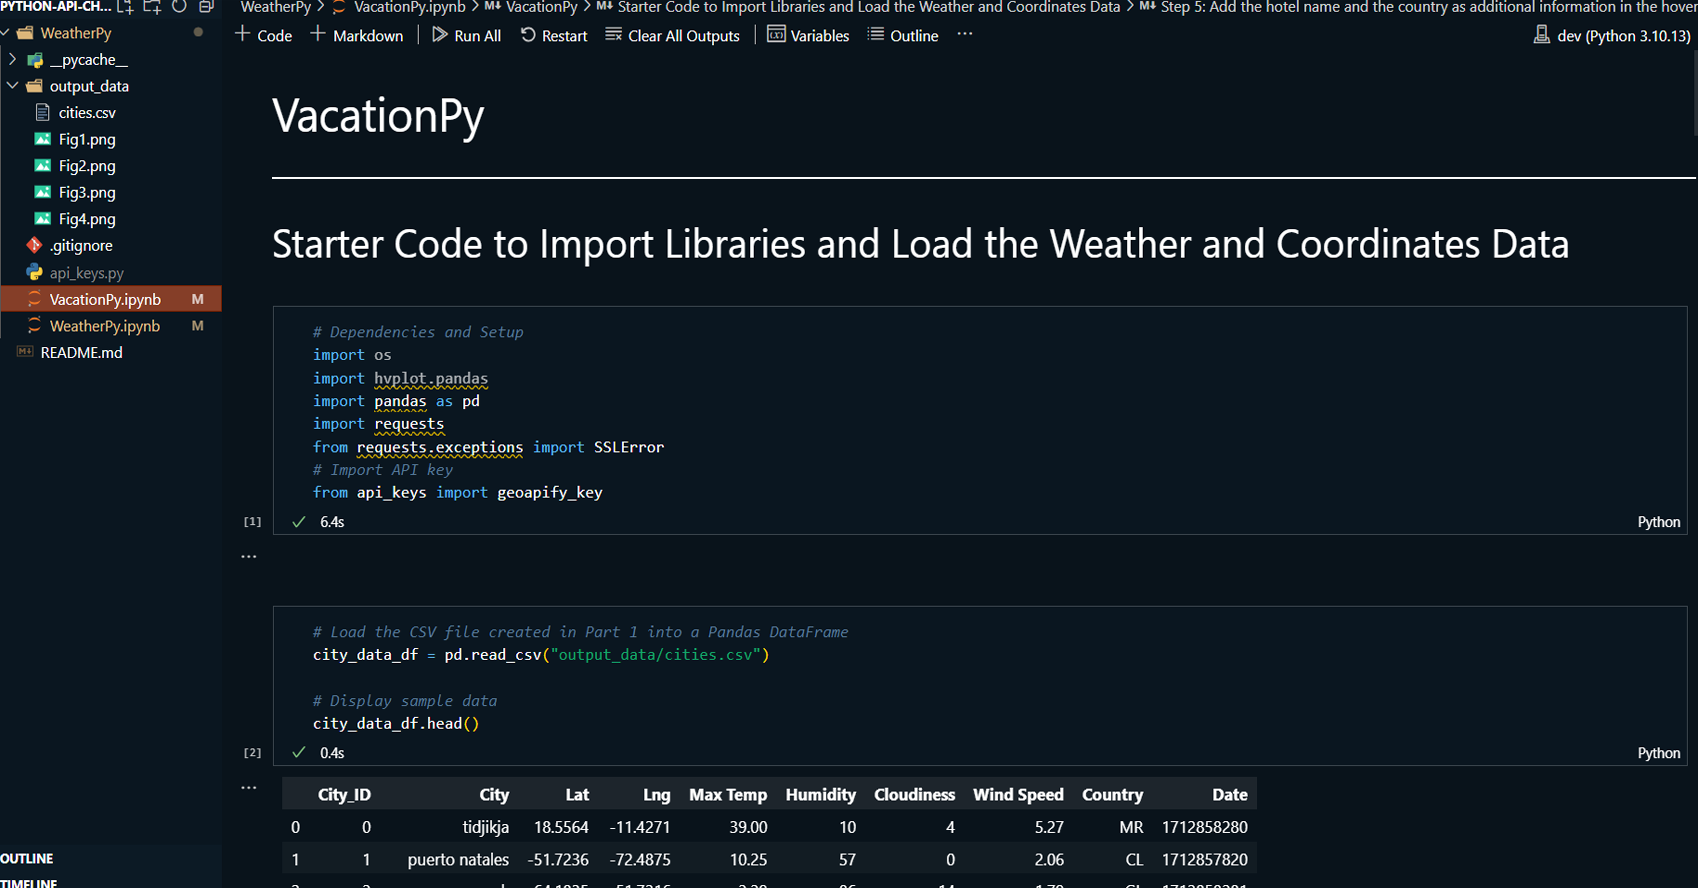Add a new Code cell
Image resolution: width=1698 pixels, height=888 pixels.
(264, 35)
